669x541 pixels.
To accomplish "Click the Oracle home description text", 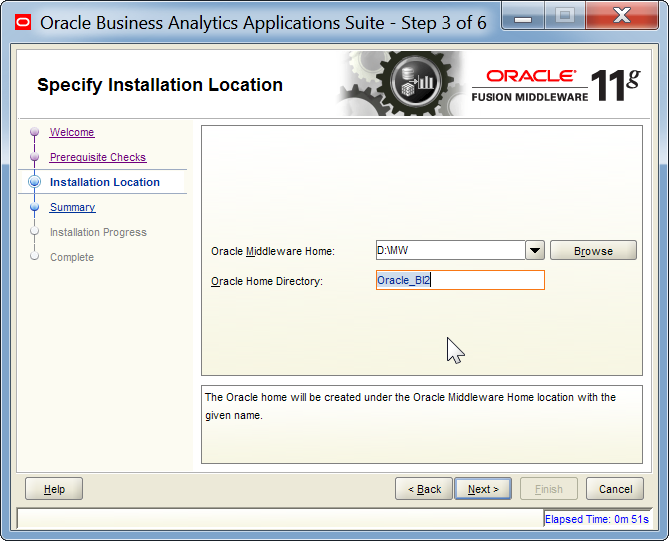I will [x=410, y=406].
